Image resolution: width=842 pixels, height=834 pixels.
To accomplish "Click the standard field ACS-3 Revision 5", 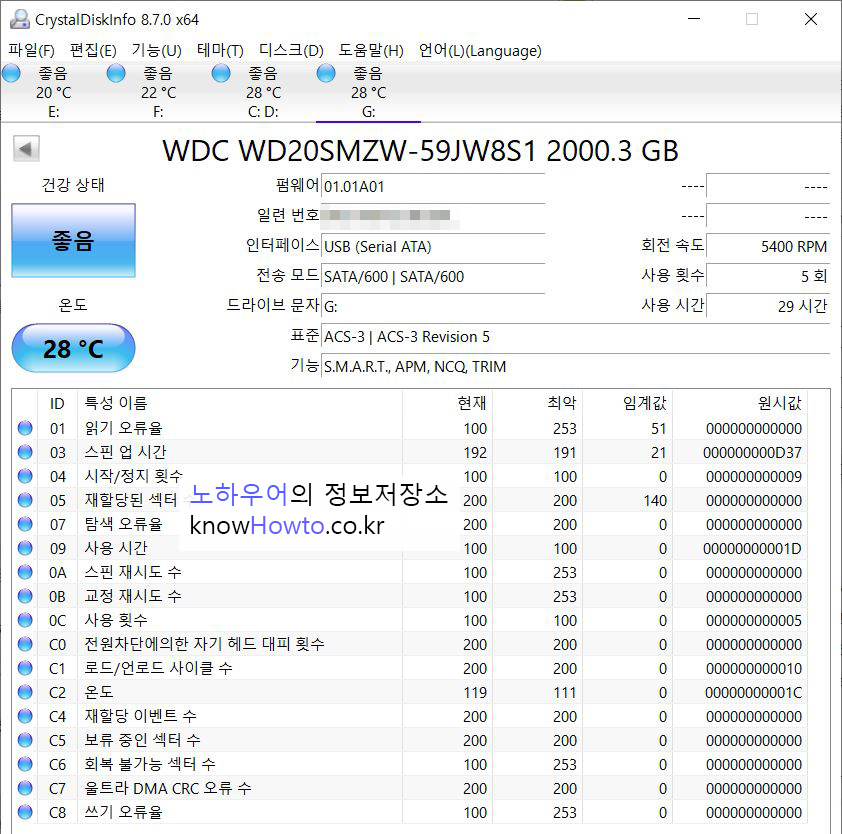I will pyautogui.click(x=576, y=336).
